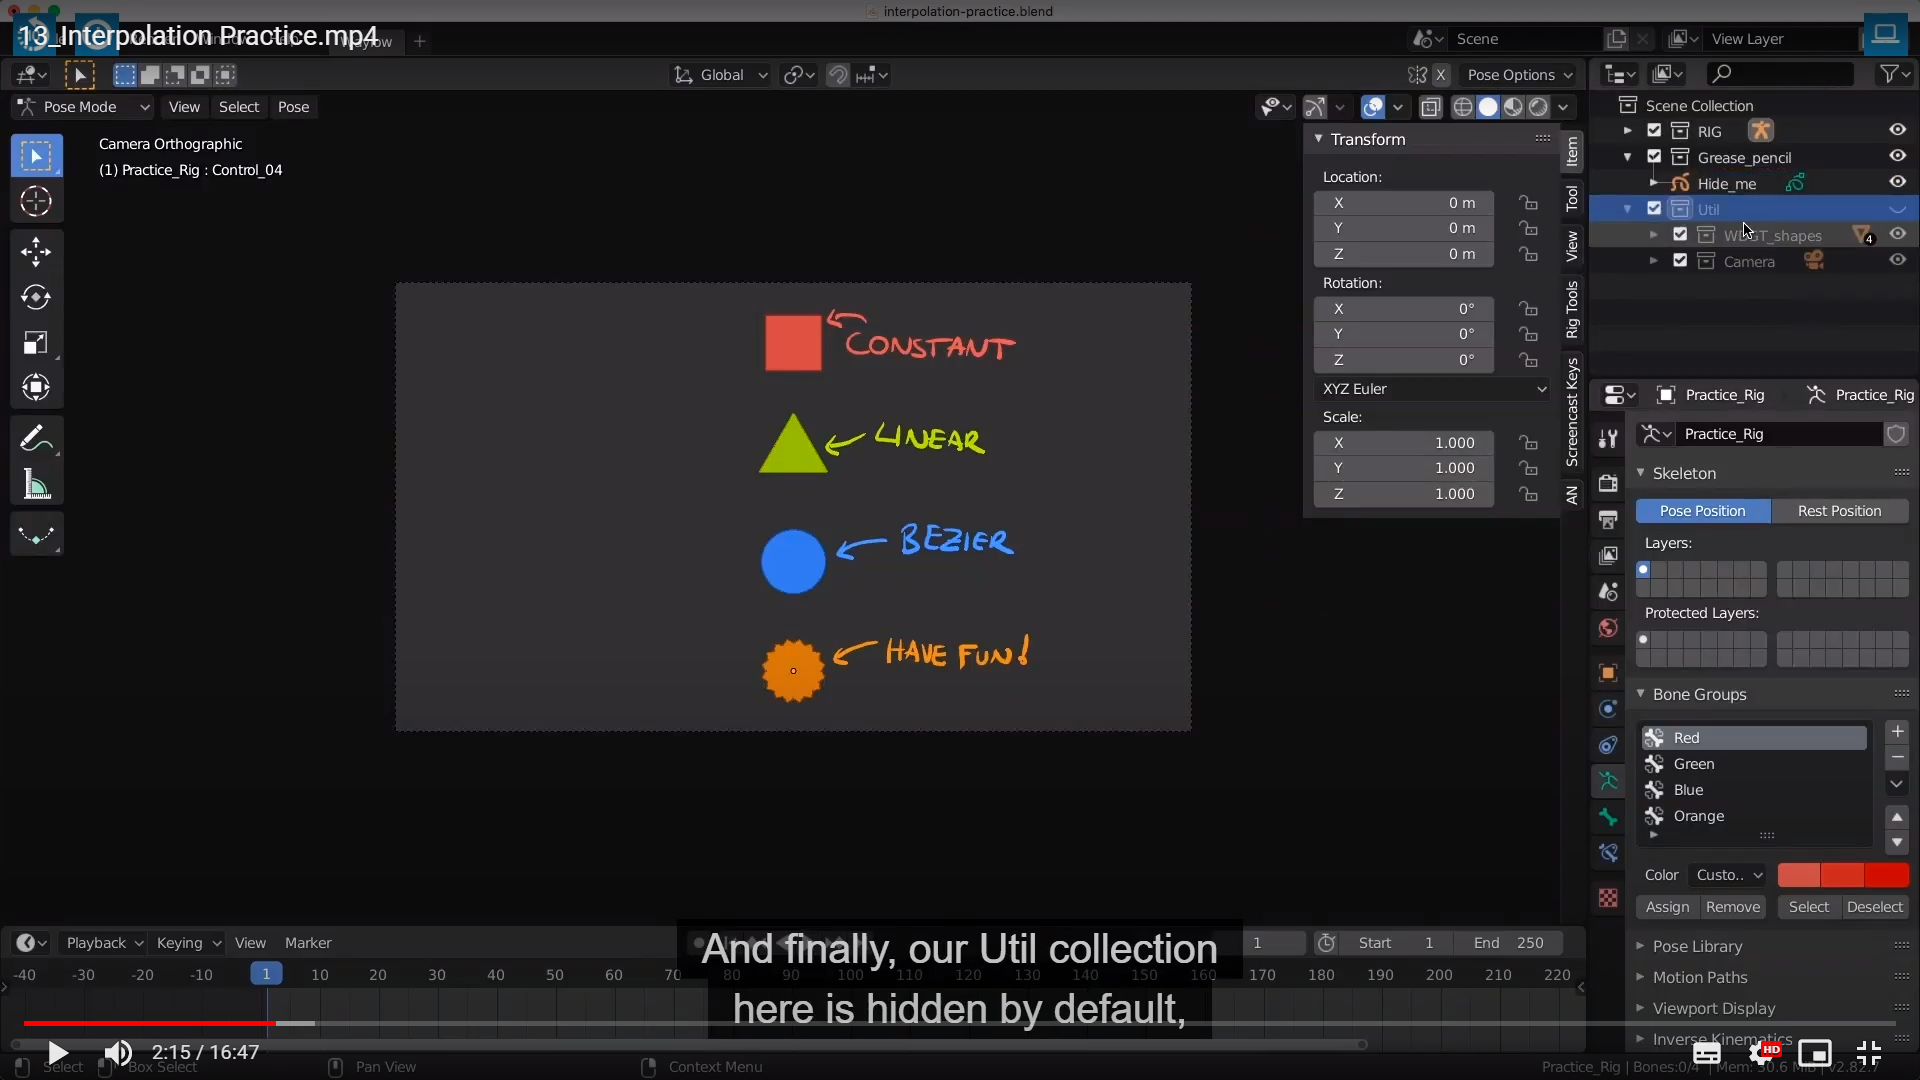
Task: Click the red bone group color swatch
Action: pos(1798,875)
